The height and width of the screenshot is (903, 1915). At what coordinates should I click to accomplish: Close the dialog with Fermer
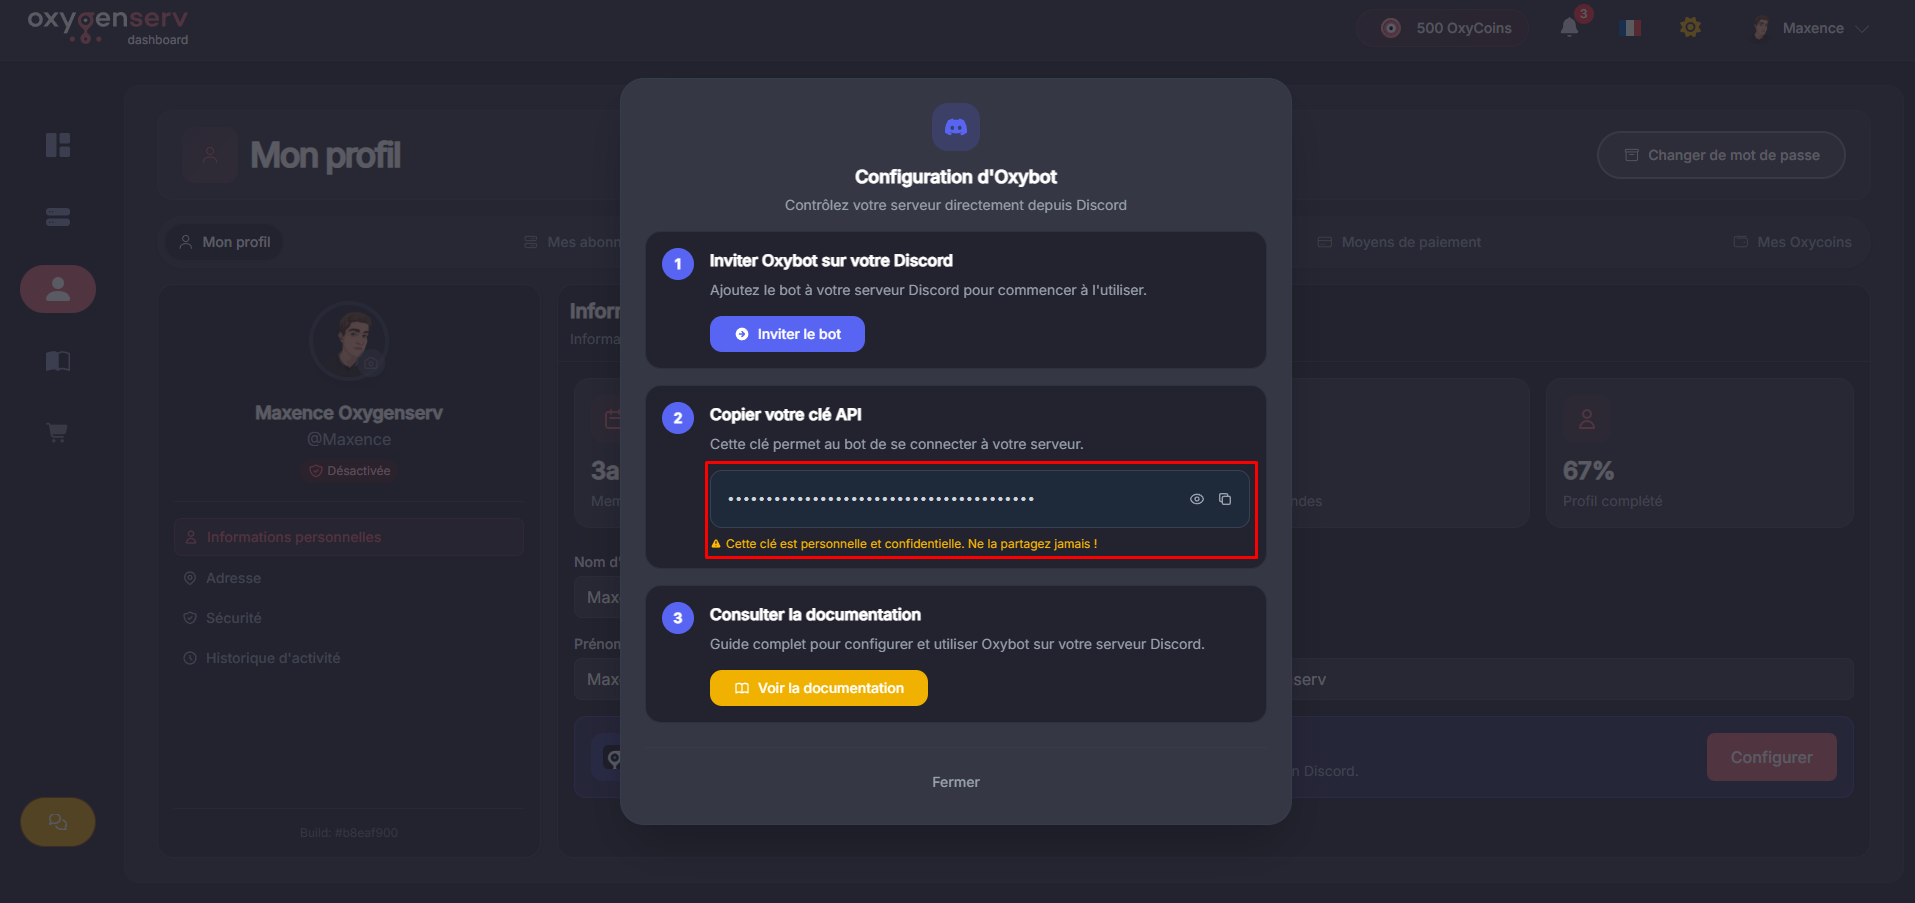[x=955, y=782]
